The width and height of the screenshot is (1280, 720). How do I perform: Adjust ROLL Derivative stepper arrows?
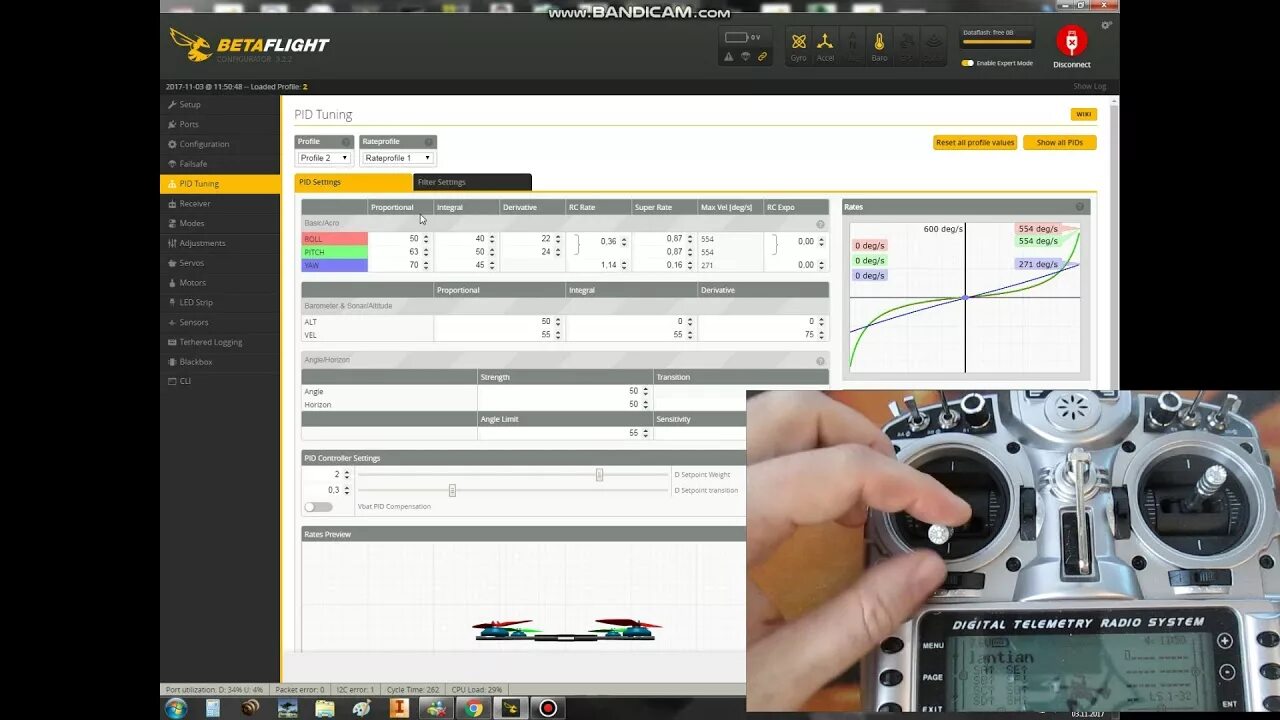[558, 239]
